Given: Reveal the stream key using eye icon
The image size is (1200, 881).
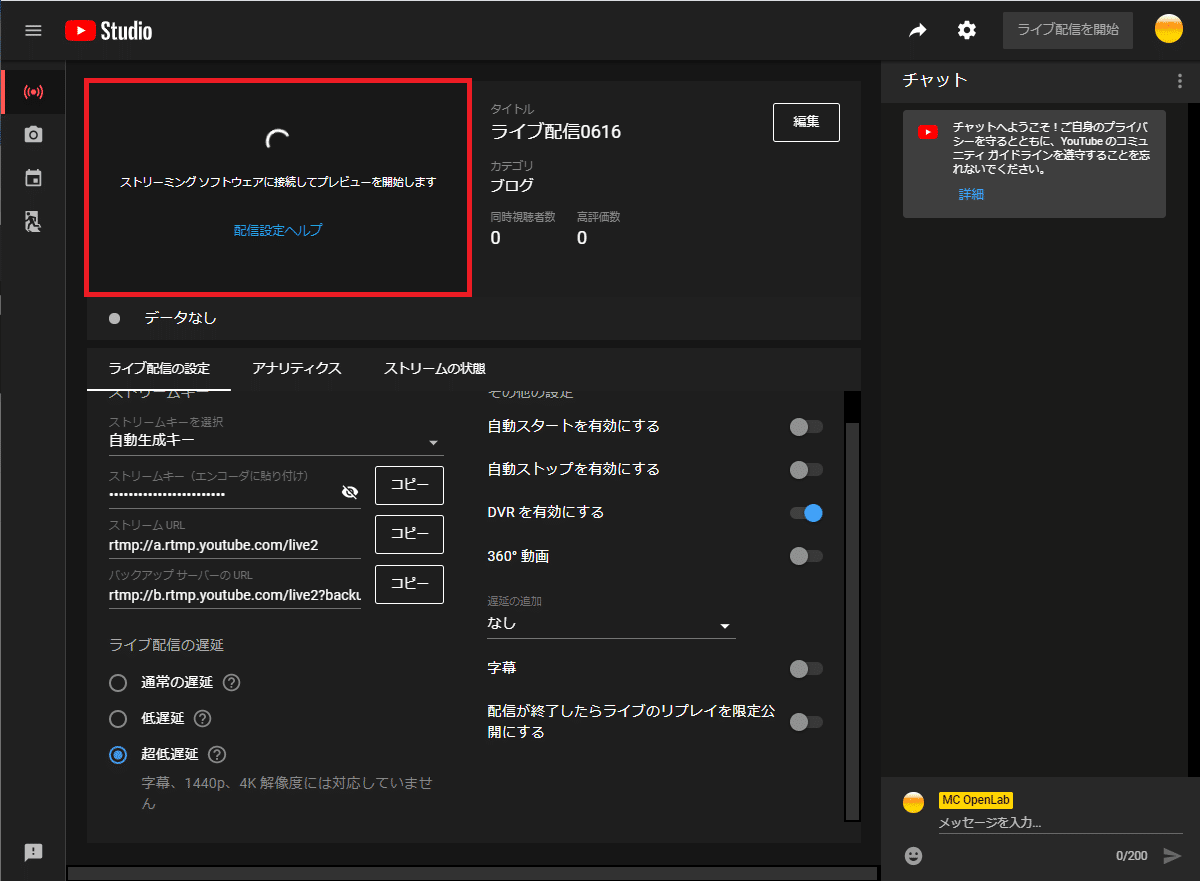Looking at the screenshot, I should (x=350, y=491).
